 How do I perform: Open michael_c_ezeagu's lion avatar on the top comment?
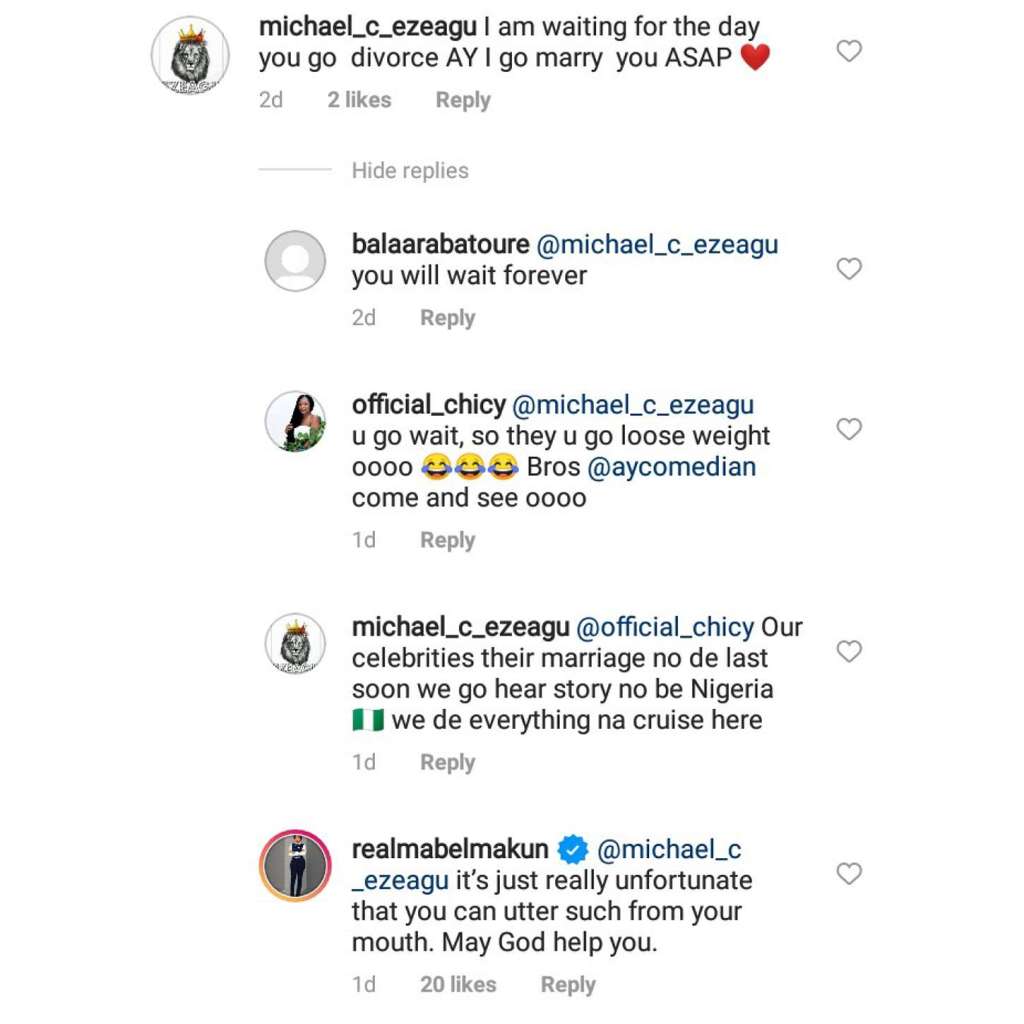point(190,57)
